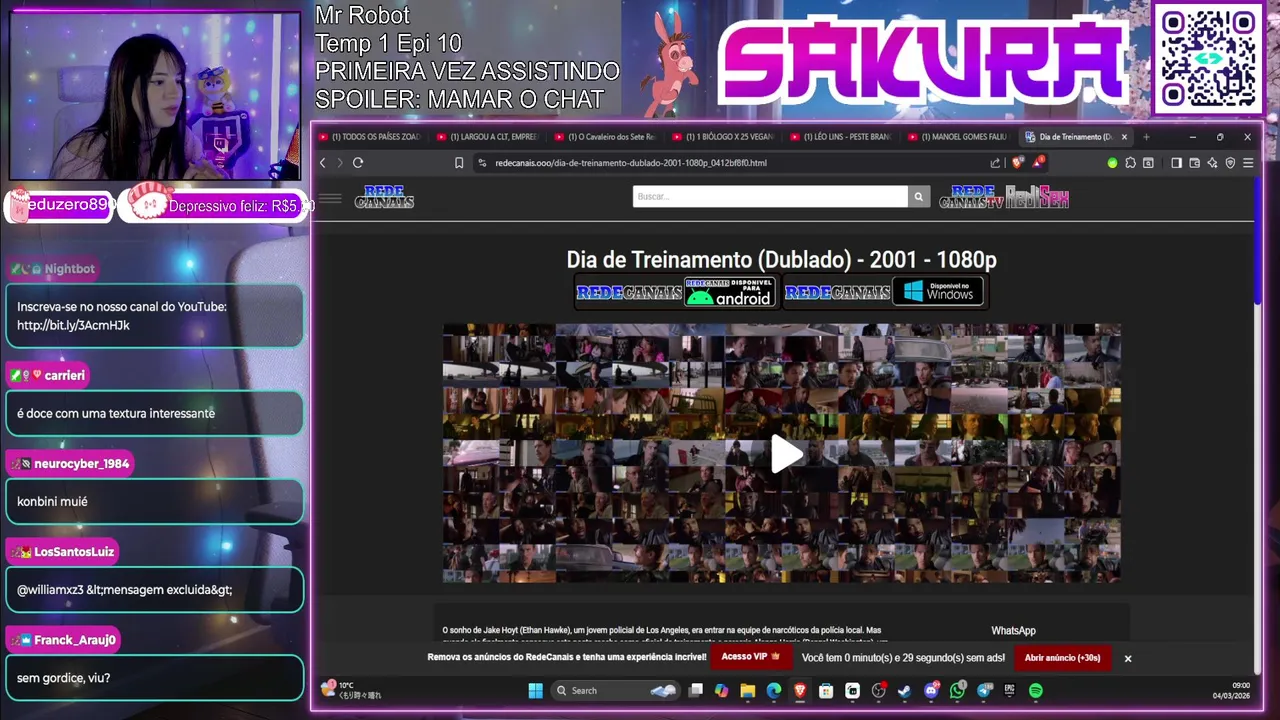
Task: Open the RedeCanais Windows app banner
Action: [x=885, y=292]
